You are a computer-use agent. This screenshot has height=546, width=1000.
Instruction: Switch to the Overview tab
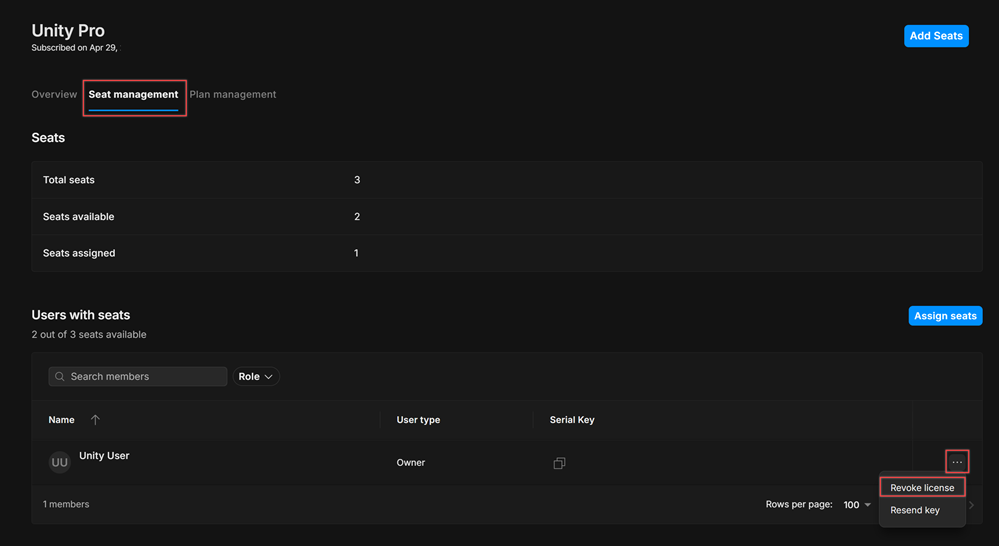(54, 94)
